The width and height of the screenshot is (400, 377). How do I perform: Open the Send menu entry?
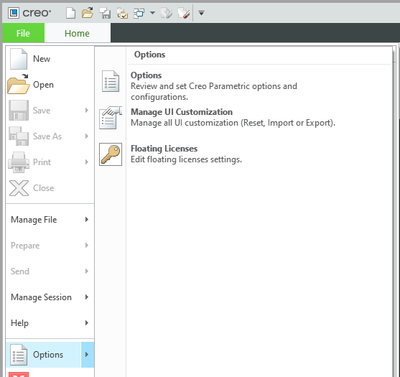tap(50, 271)
